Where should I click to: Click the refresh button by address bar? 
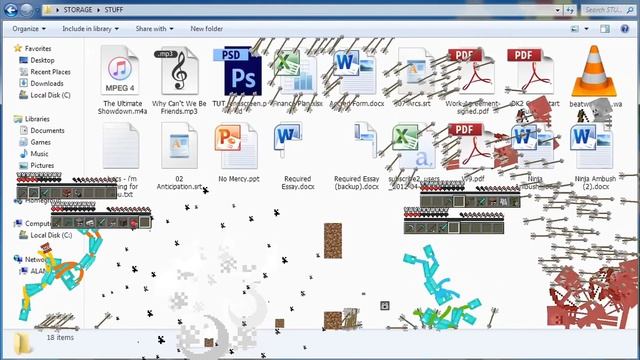(x=570, y=10)
